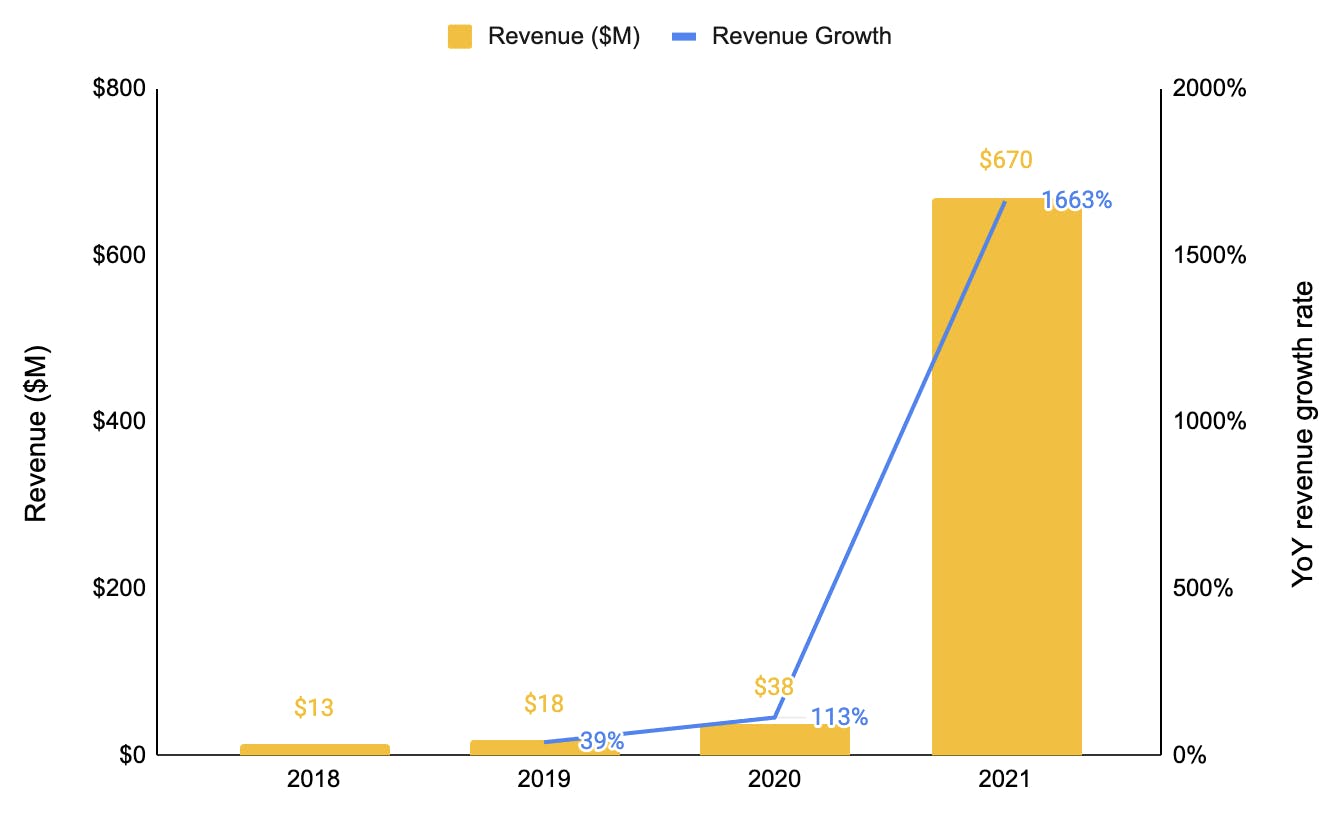
Task: Click the 2021 revenue bar
Action: coord(1007,476)
